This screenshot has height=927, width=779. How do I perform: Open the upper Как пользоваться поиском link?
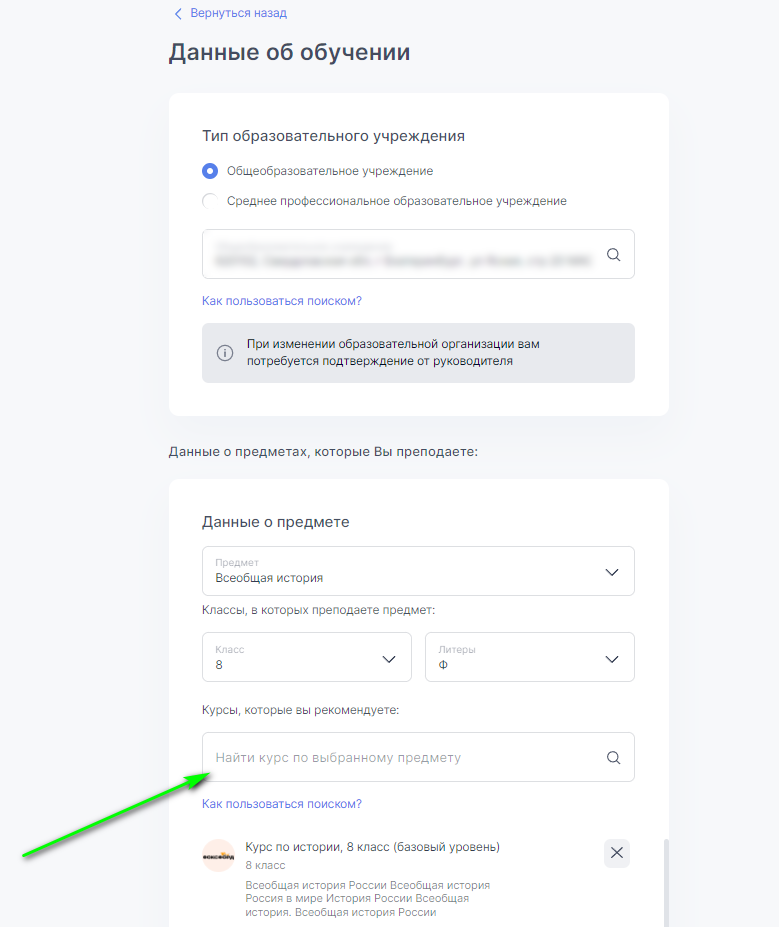tap(282, 301)
